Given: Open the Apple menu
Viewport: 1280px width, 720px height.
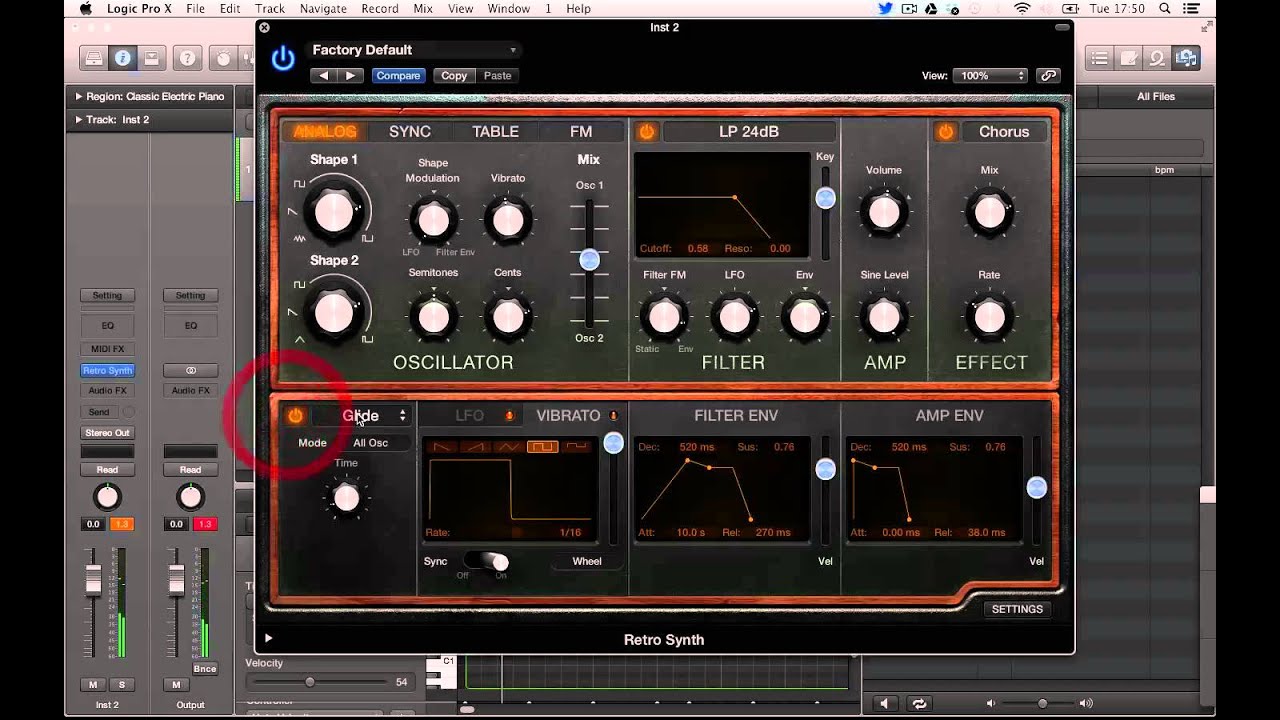Looking at the screenshot, I should click(86, 9).
